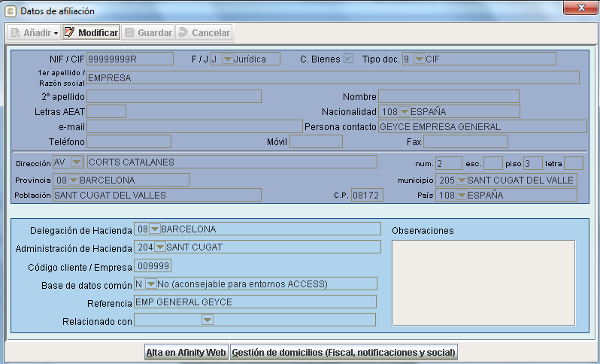This screenshot has width=600, height=364.
Task: Open the Relacionado con dropdown
Action: pyautogui.click(x=207, y=320)
